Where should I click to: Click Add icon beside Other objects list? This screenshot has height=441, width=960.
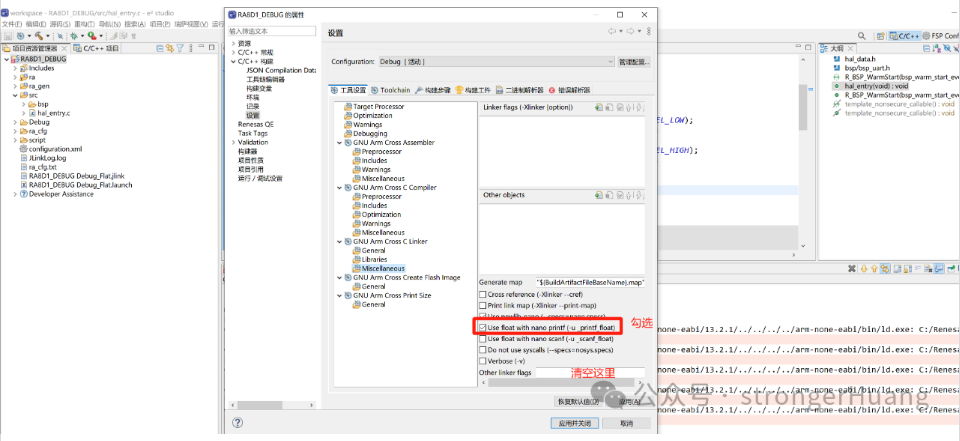pyautogui.click(x=599, y=195)
